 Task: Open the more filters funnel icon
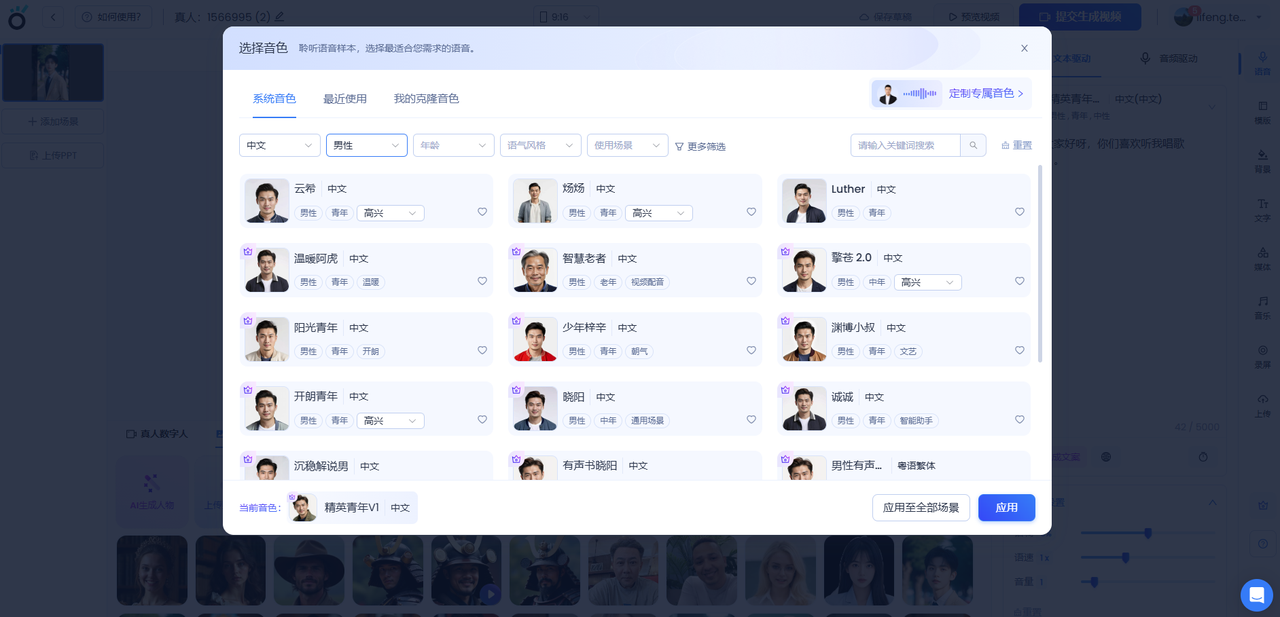(680, 147)
